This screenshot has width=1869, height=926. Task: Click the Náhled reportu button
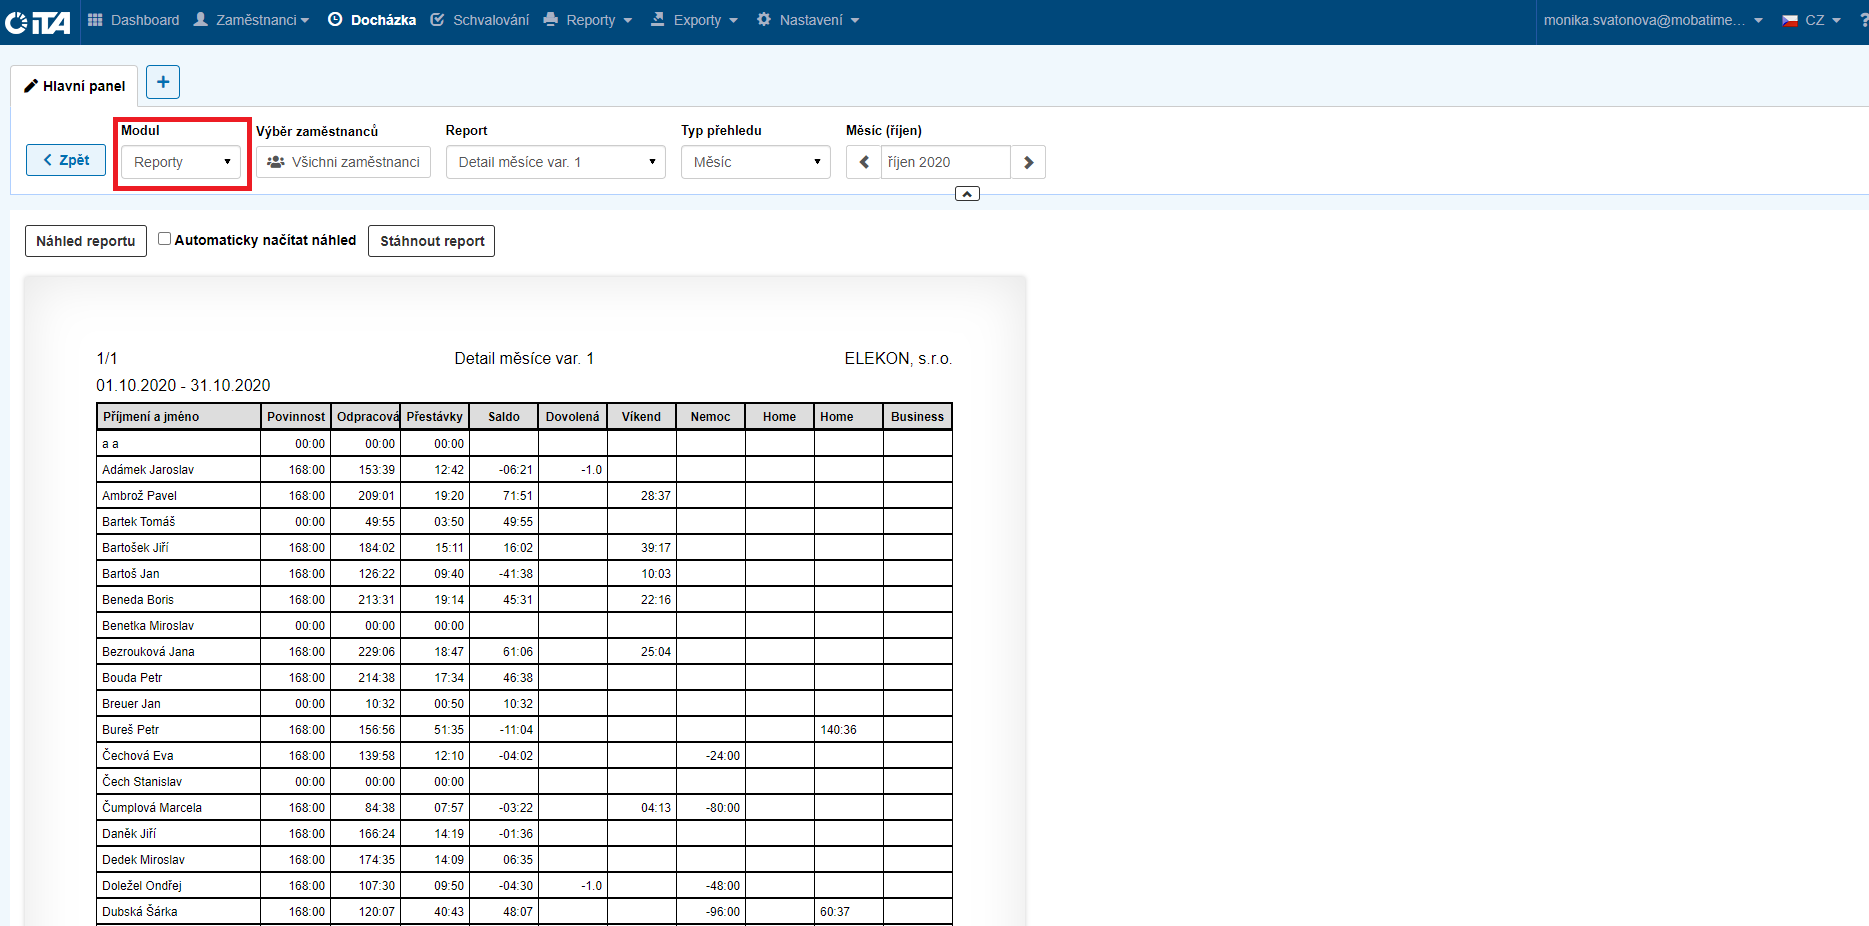[x=86, y=241]
